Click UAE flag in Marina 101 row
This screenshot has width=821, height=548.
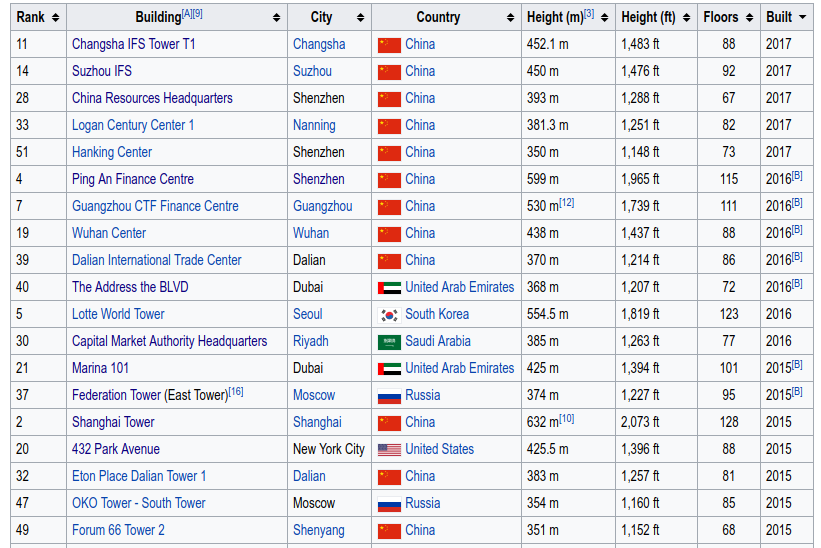[389, 368]
